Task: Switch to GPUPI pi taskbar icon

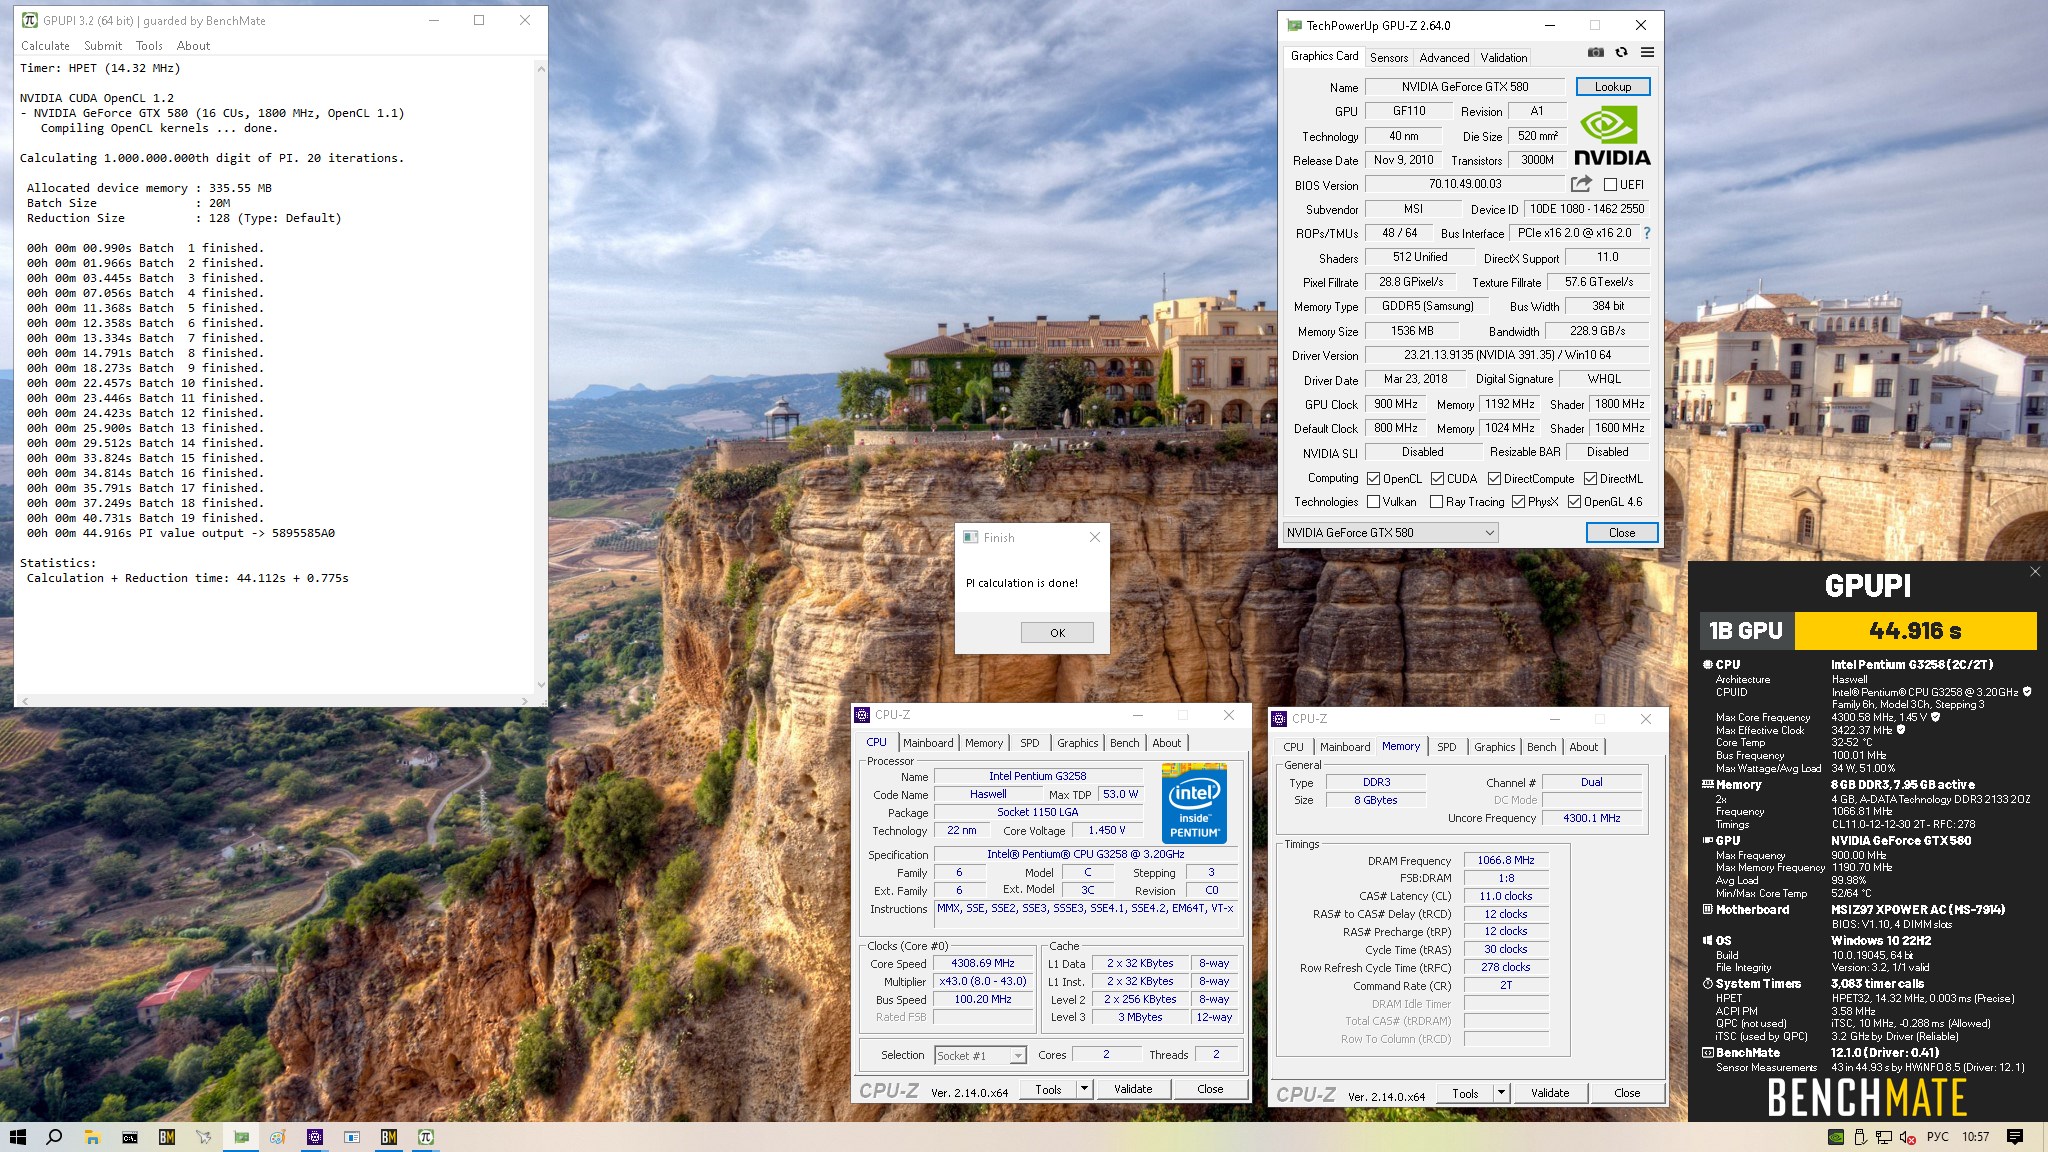Action: click(426, 1137)
